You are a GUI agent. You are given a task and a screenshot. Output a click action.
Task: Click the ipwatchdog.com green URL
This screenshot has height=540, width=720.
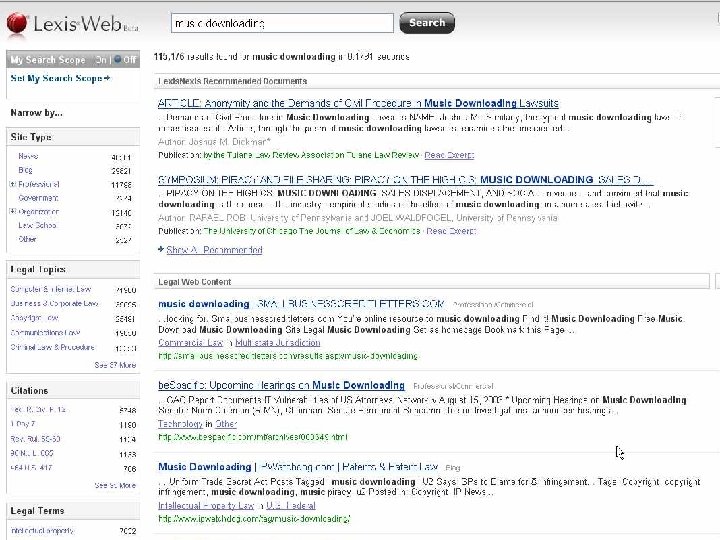[x=254, y=519]
